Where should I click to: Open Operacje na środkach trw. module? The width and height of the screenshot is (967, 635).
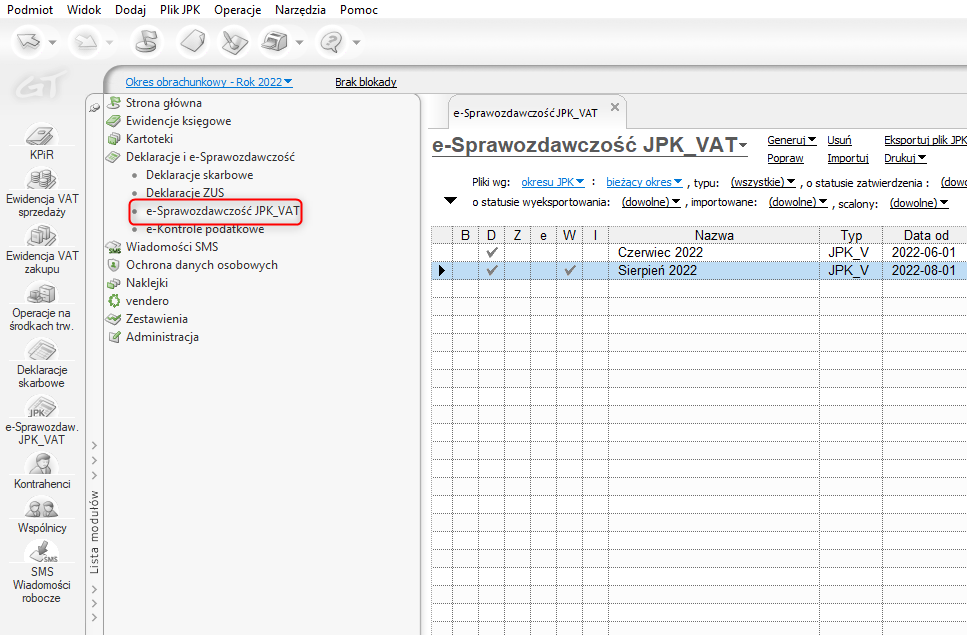click(x=41, y=306)
